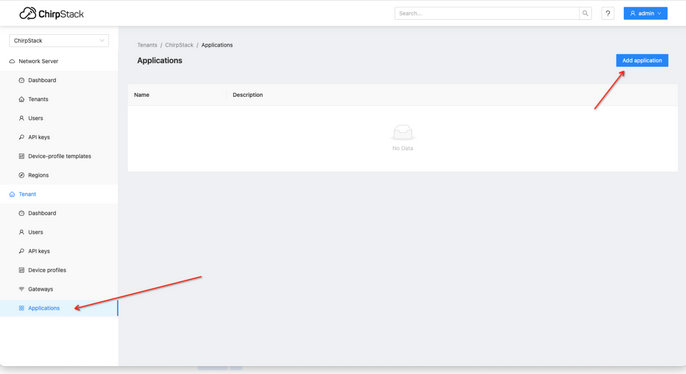Click the No Data placeholder text
This screenshot has height=374, width=686.
tap(402, 148)
